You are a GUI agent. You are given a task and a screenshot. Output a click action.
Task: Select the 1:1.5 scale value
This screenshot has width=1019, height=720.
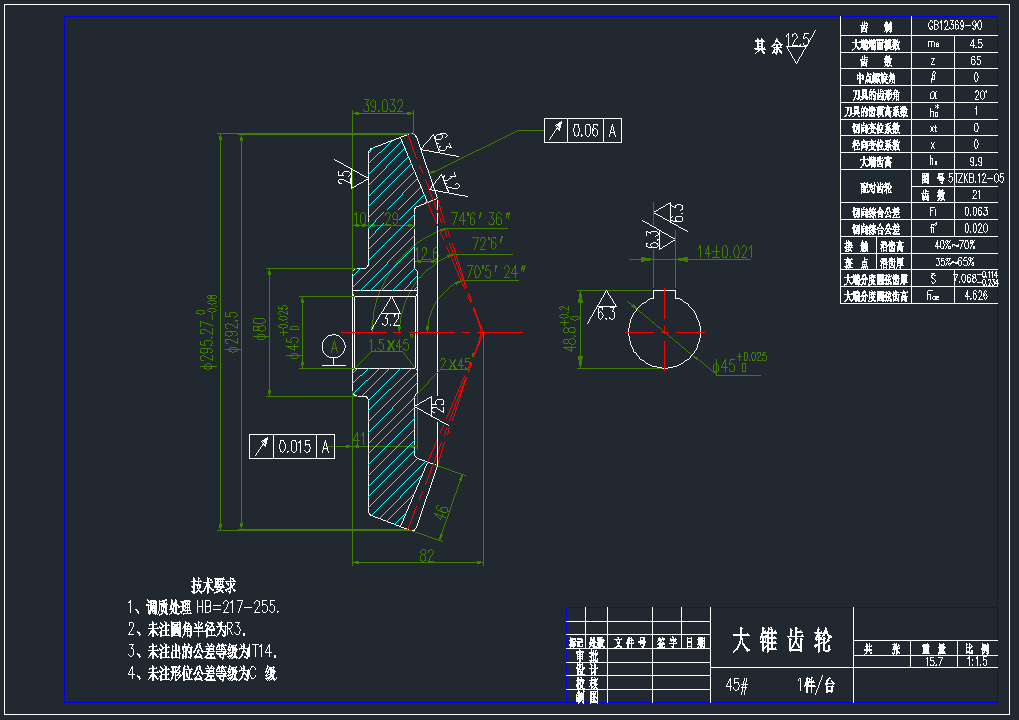(x=976, y=662)
